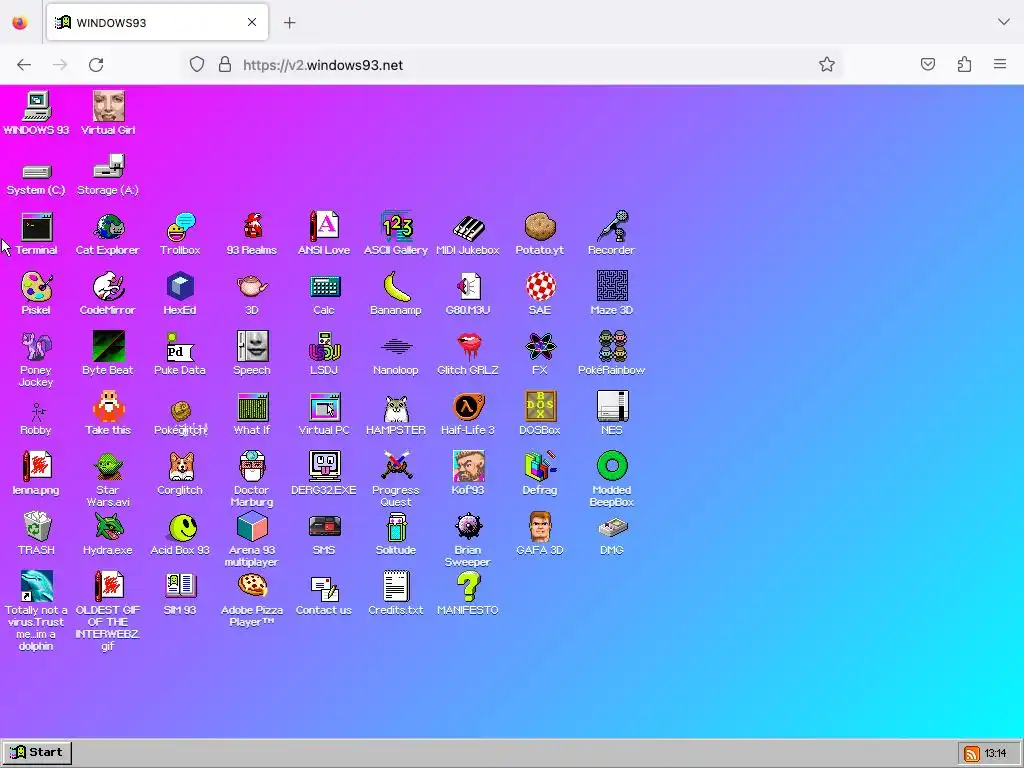
Task: Play Star Wars.avi Yoda icon
Action: pyautogui.click(x=108, y=467)
